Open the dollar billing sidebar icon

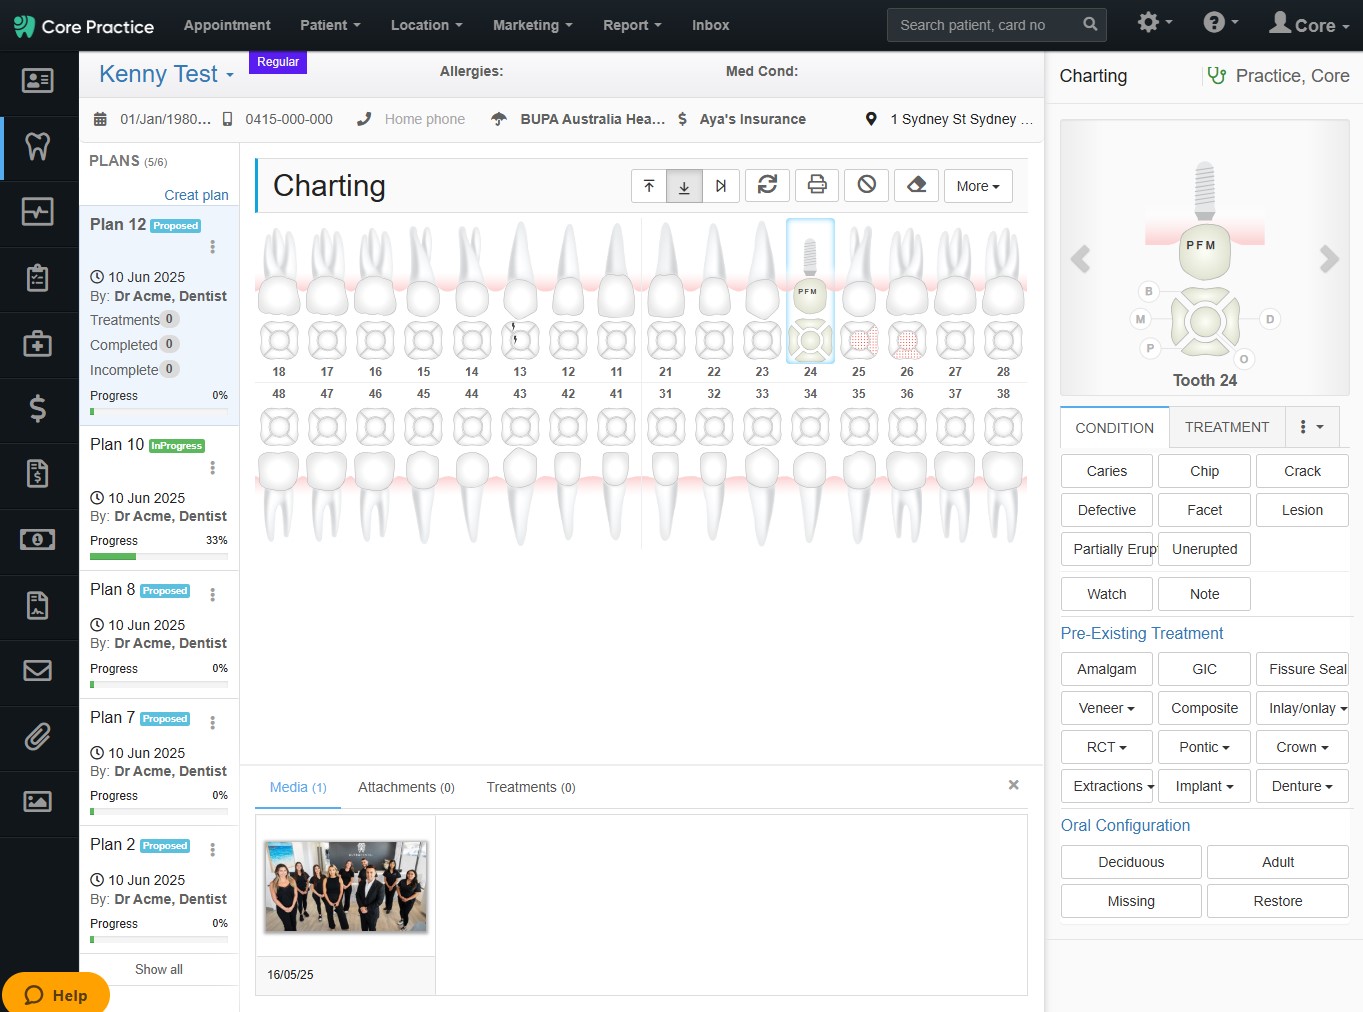[38, 408]
